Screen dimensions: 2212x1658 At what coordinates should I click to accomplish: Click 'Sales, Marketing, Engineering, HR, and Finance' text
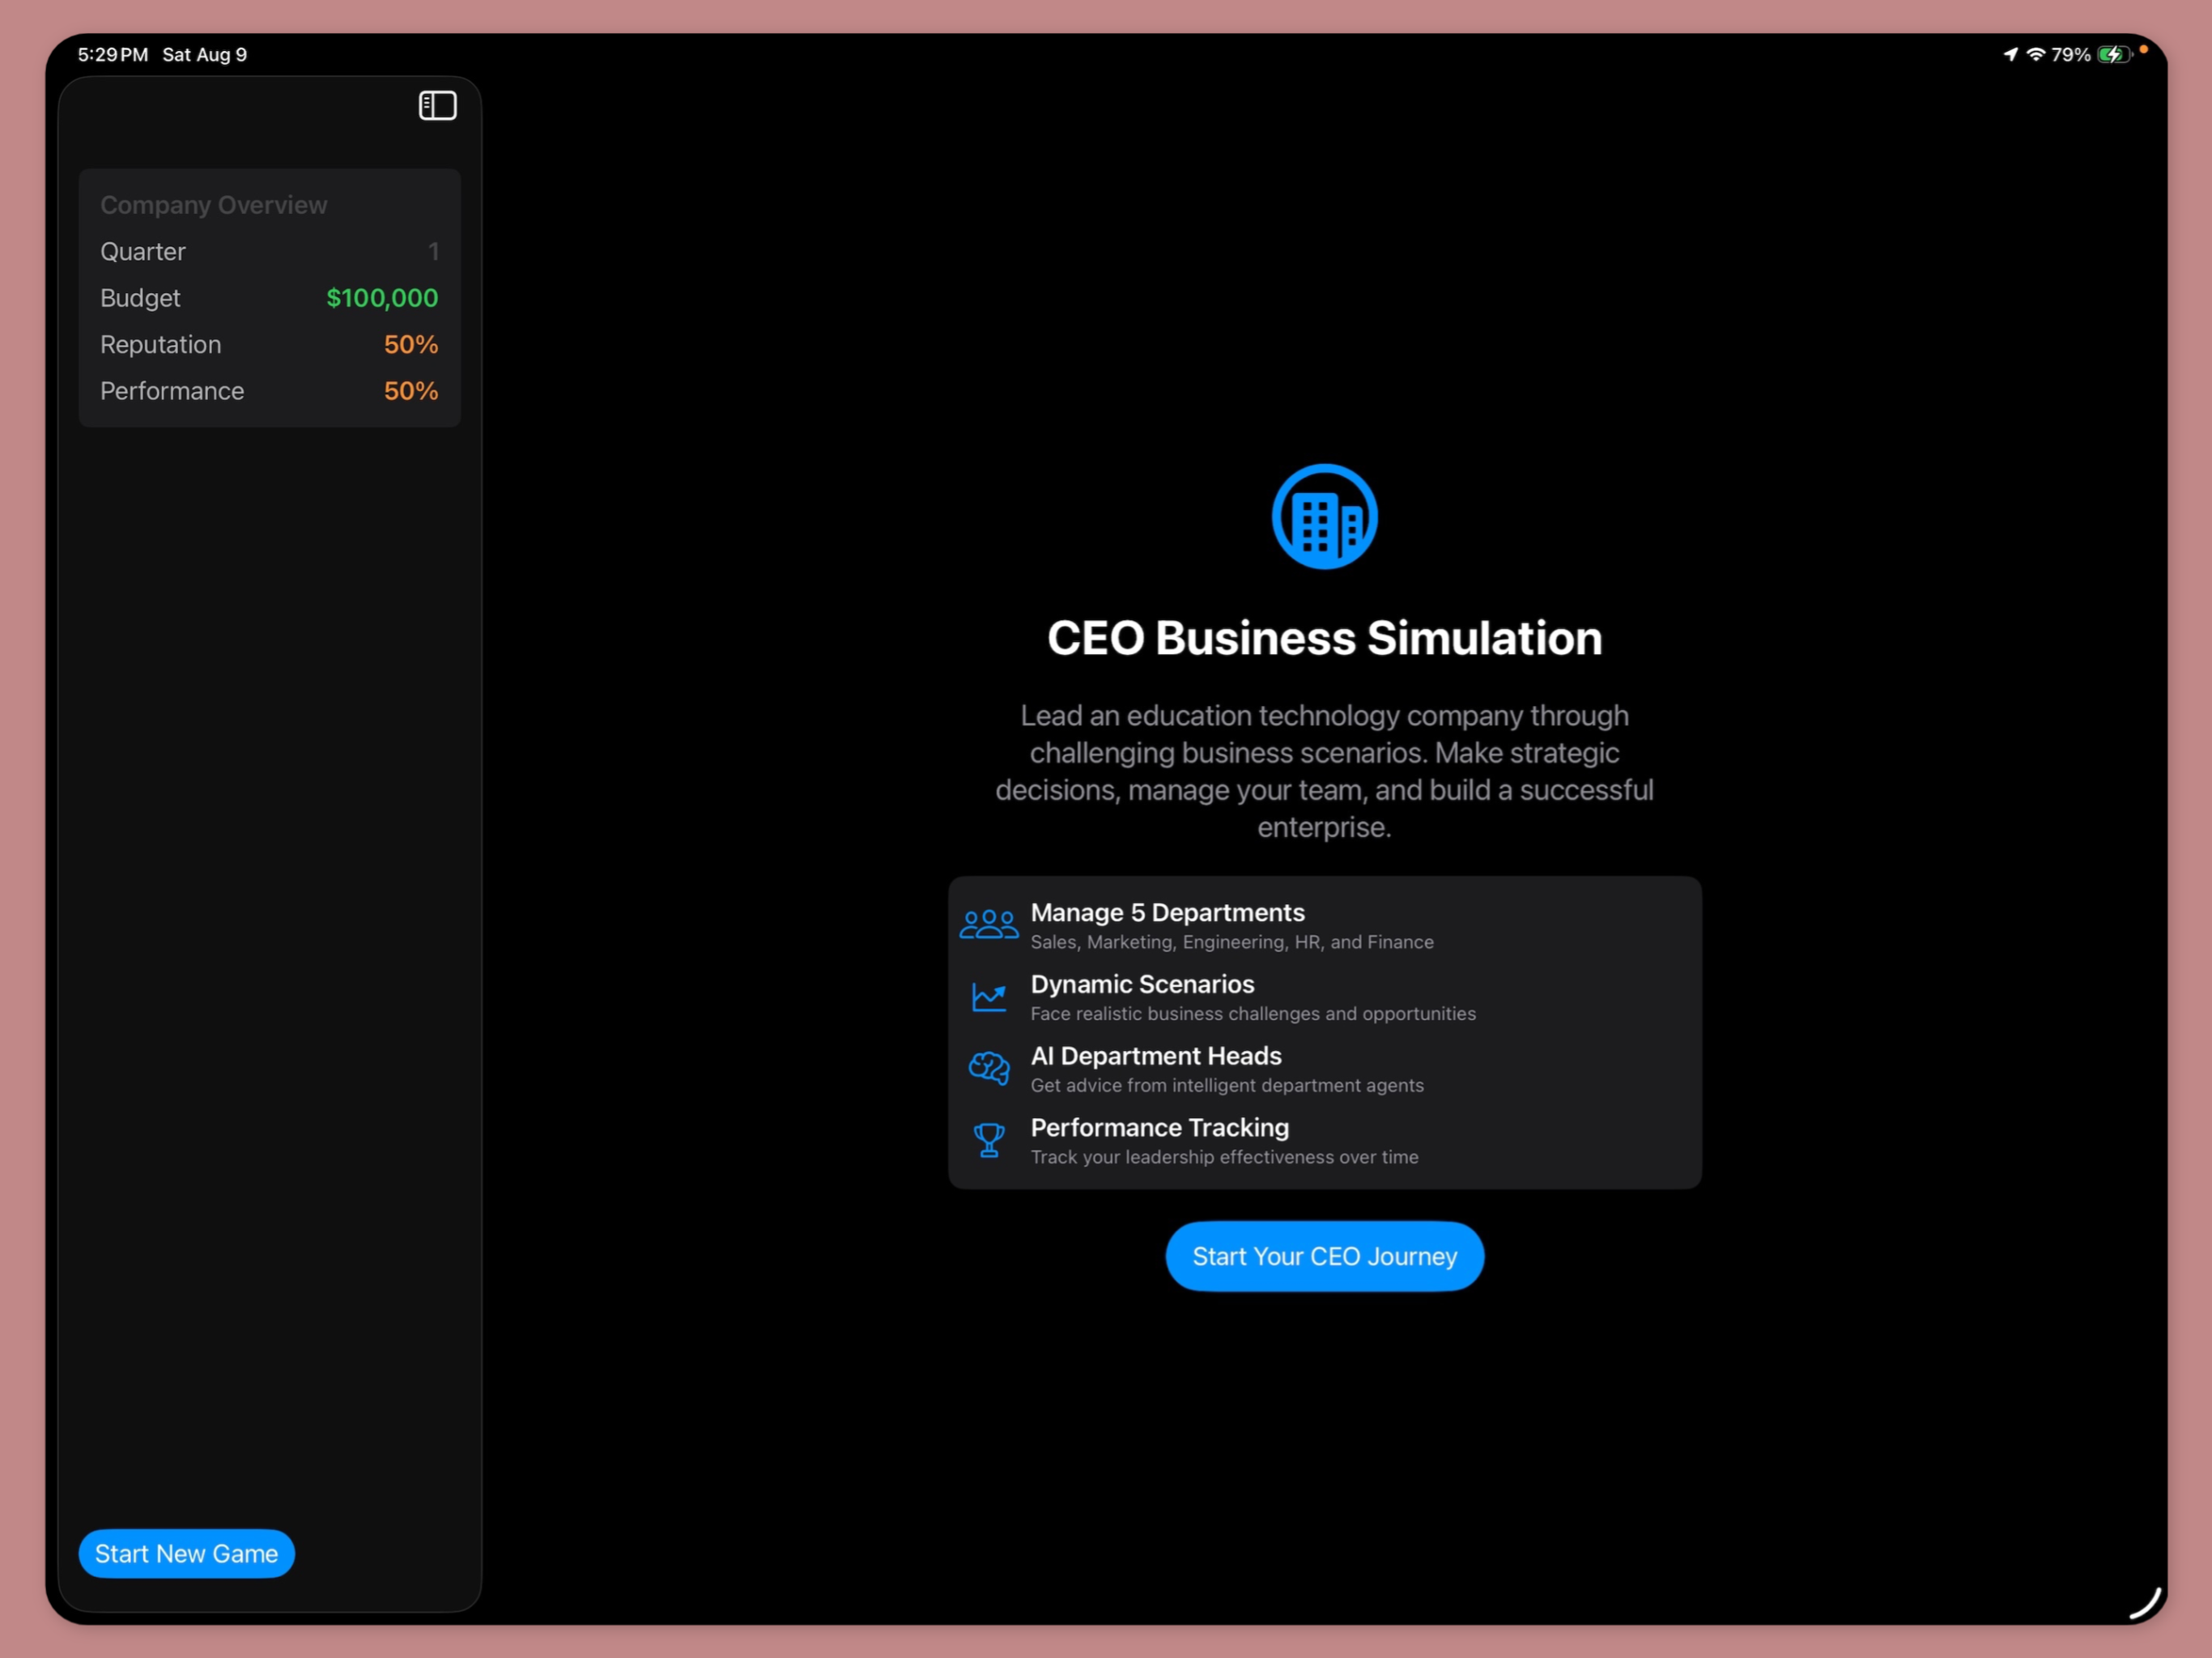pos(1232,942)
